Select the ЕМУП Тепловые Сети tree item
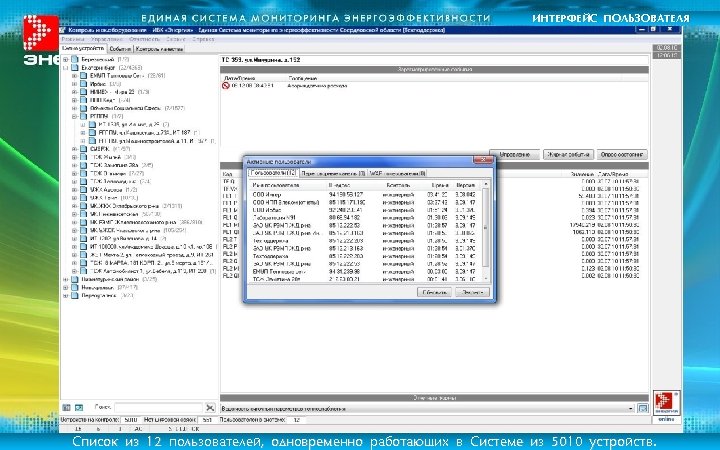The width and height of the screenshot is (720, 450). (128, 76)
